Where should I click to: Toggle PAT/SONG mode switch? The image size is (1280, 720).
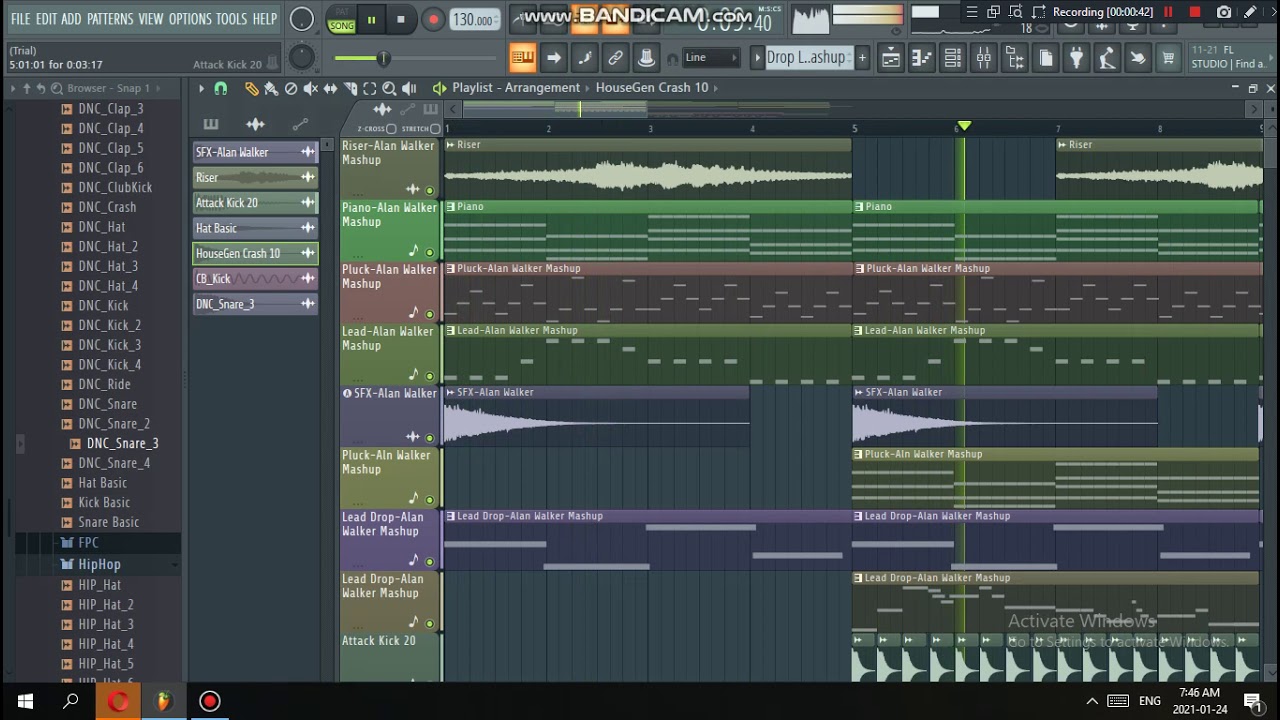(342, 19)
